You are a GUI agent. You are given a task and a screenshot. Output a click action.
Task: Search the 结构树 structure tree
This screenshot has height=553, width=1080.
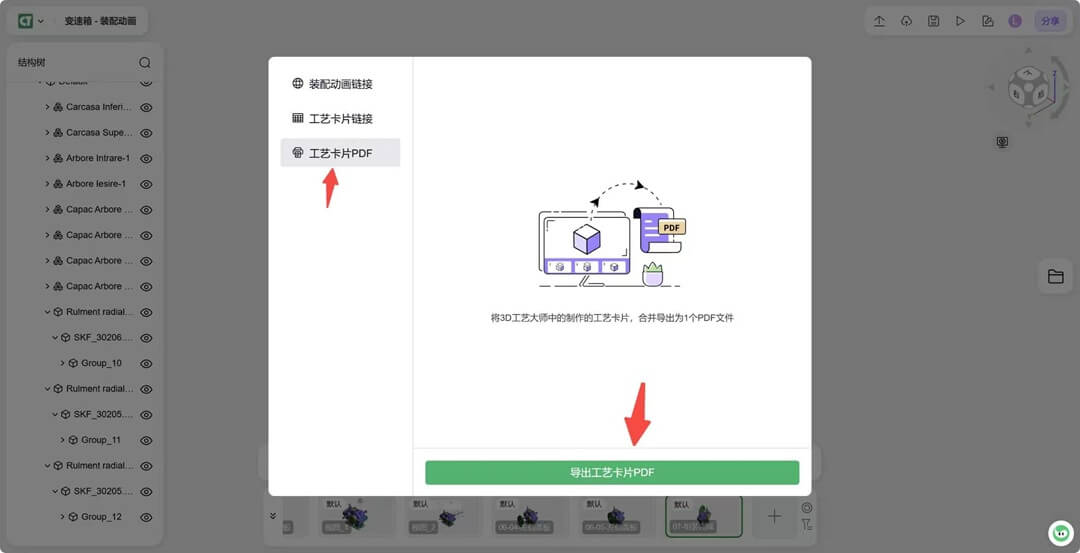click(x=145, y=63)
